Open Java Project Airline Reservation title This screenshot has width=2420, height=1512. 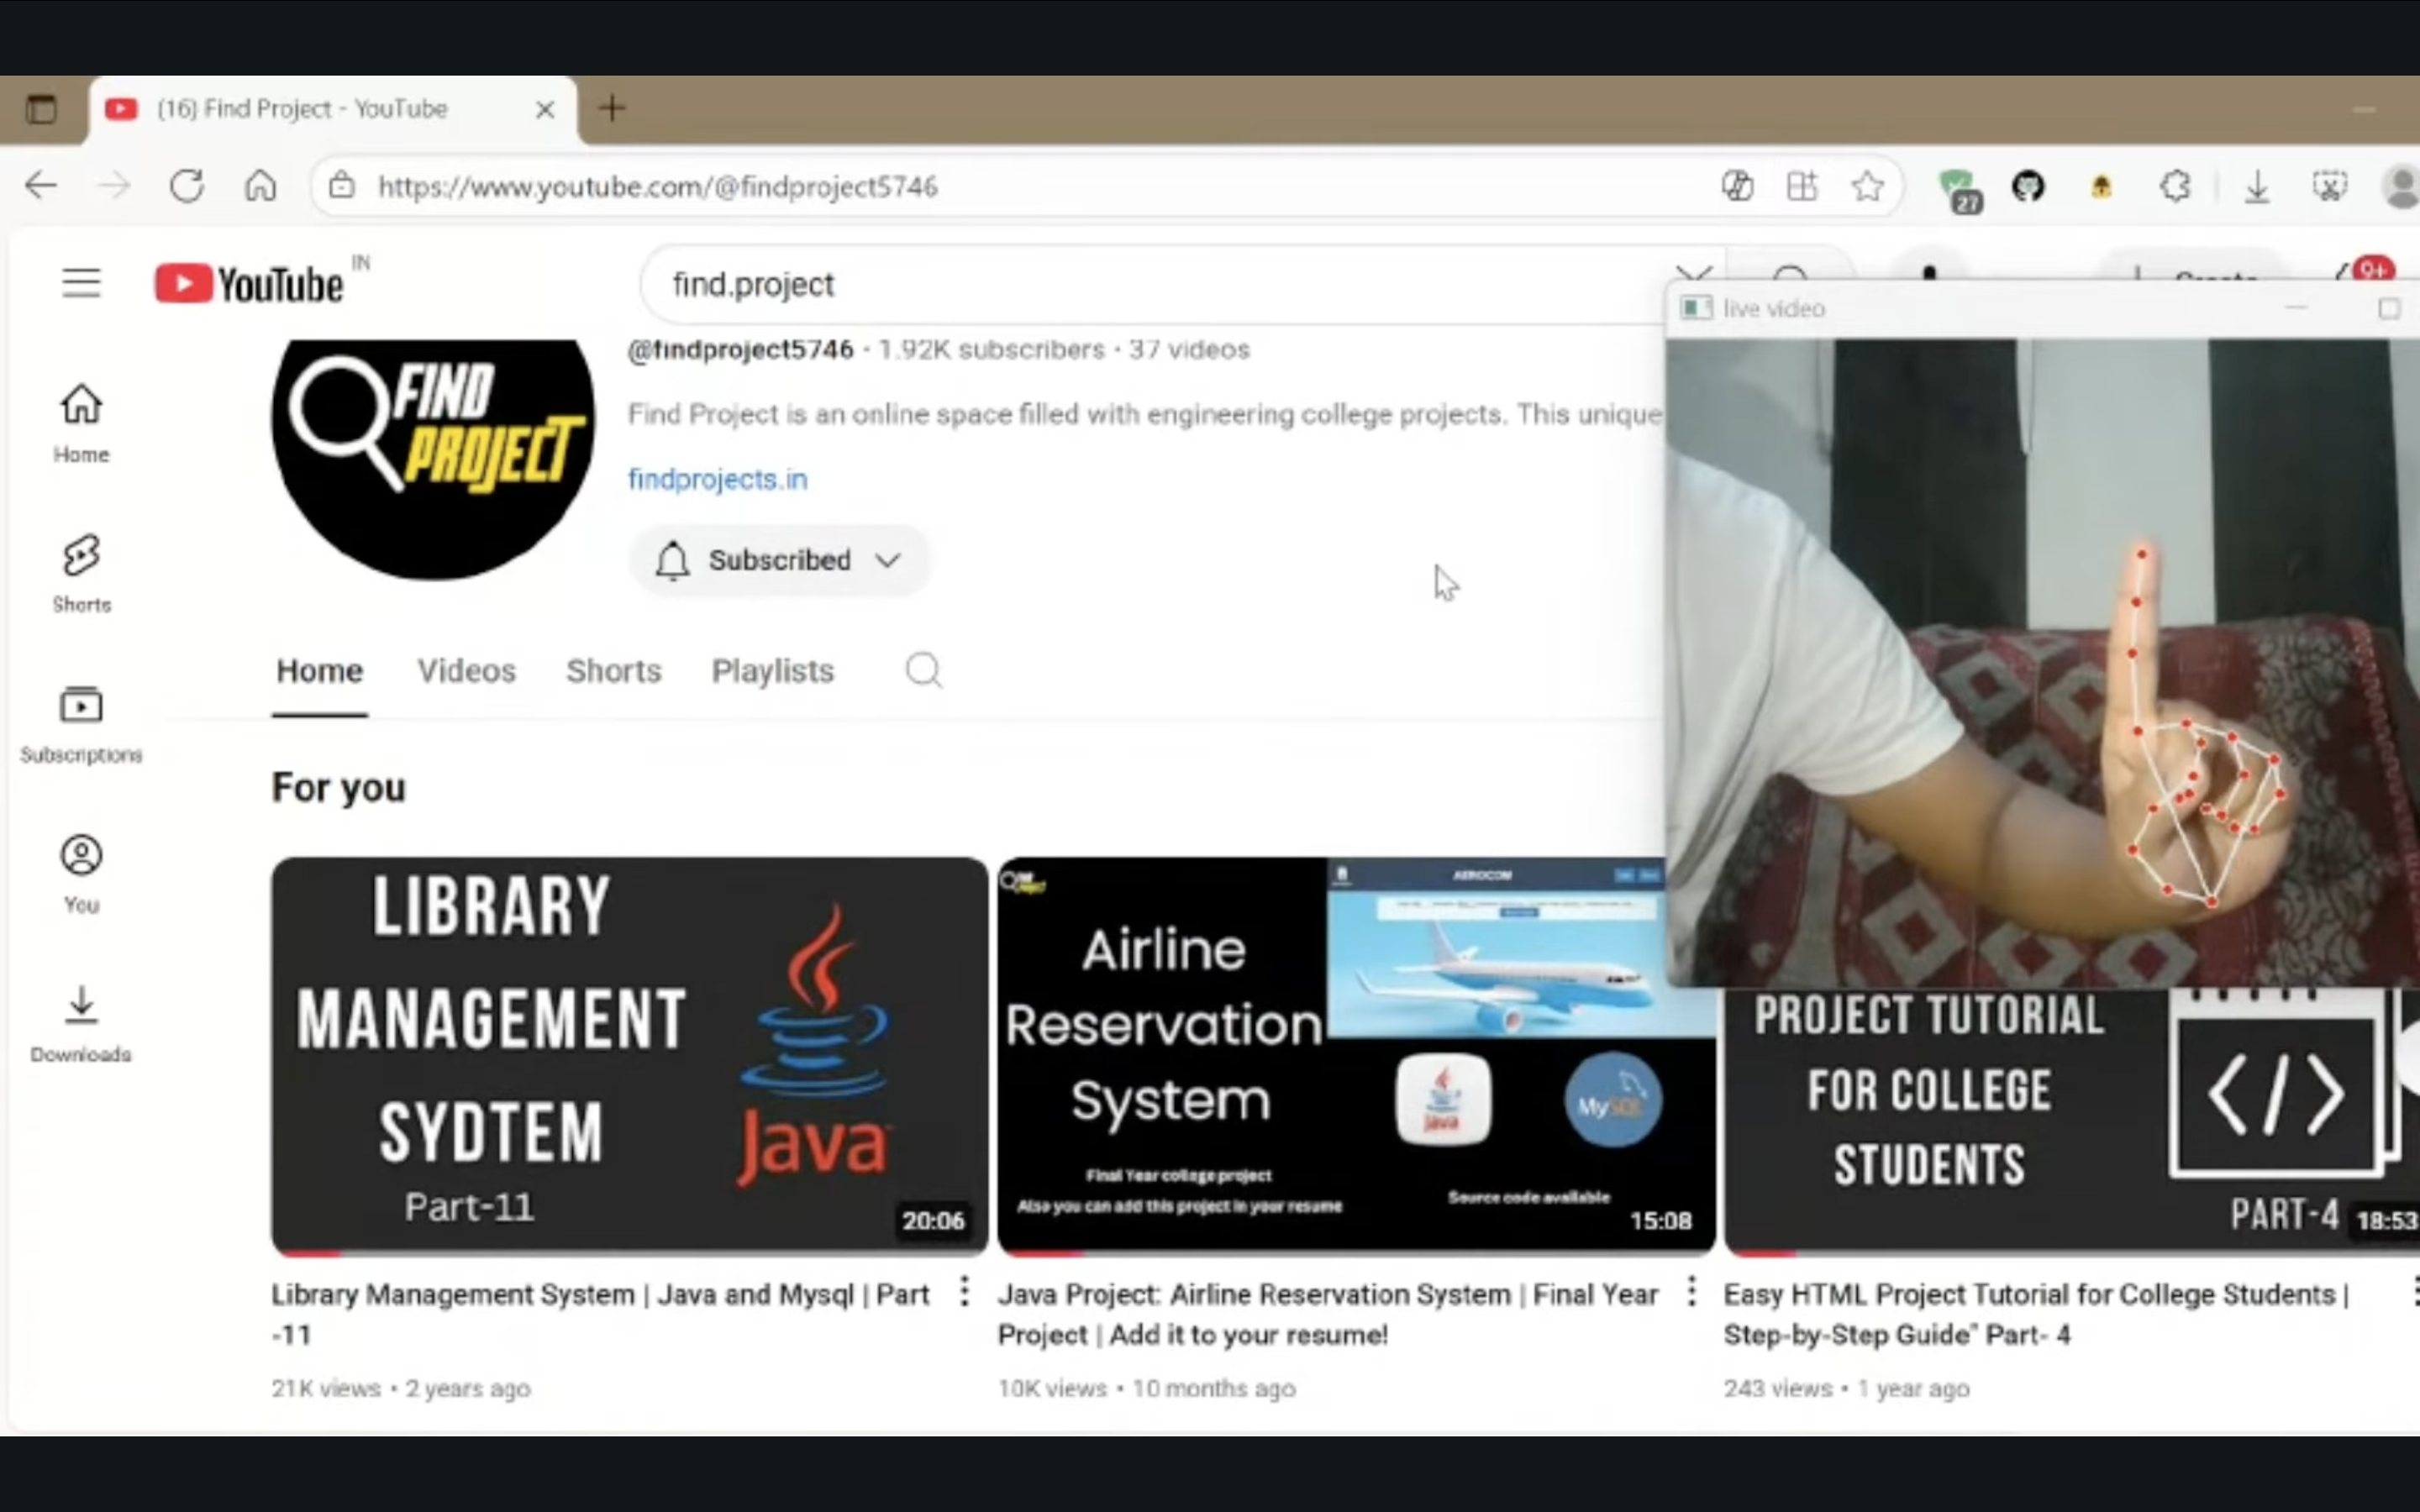1328,1314
